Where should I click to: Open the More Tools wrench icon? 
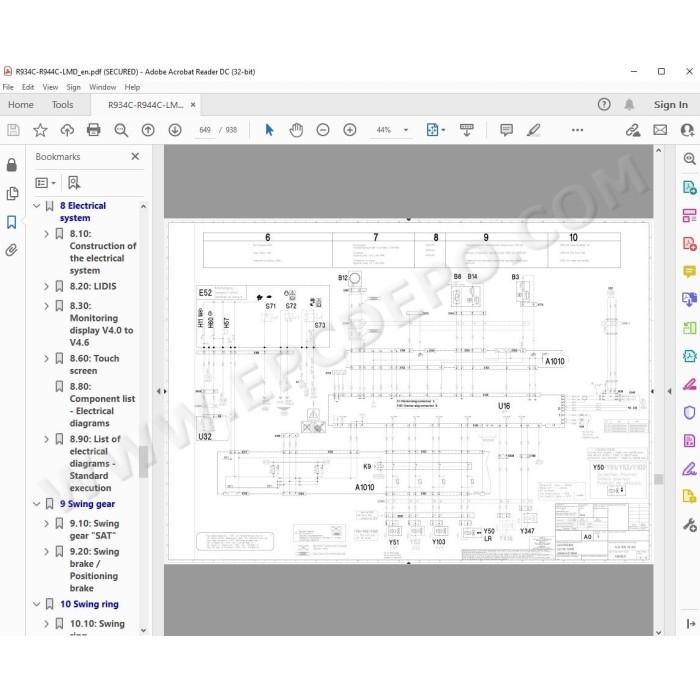[x=689, y=525]
